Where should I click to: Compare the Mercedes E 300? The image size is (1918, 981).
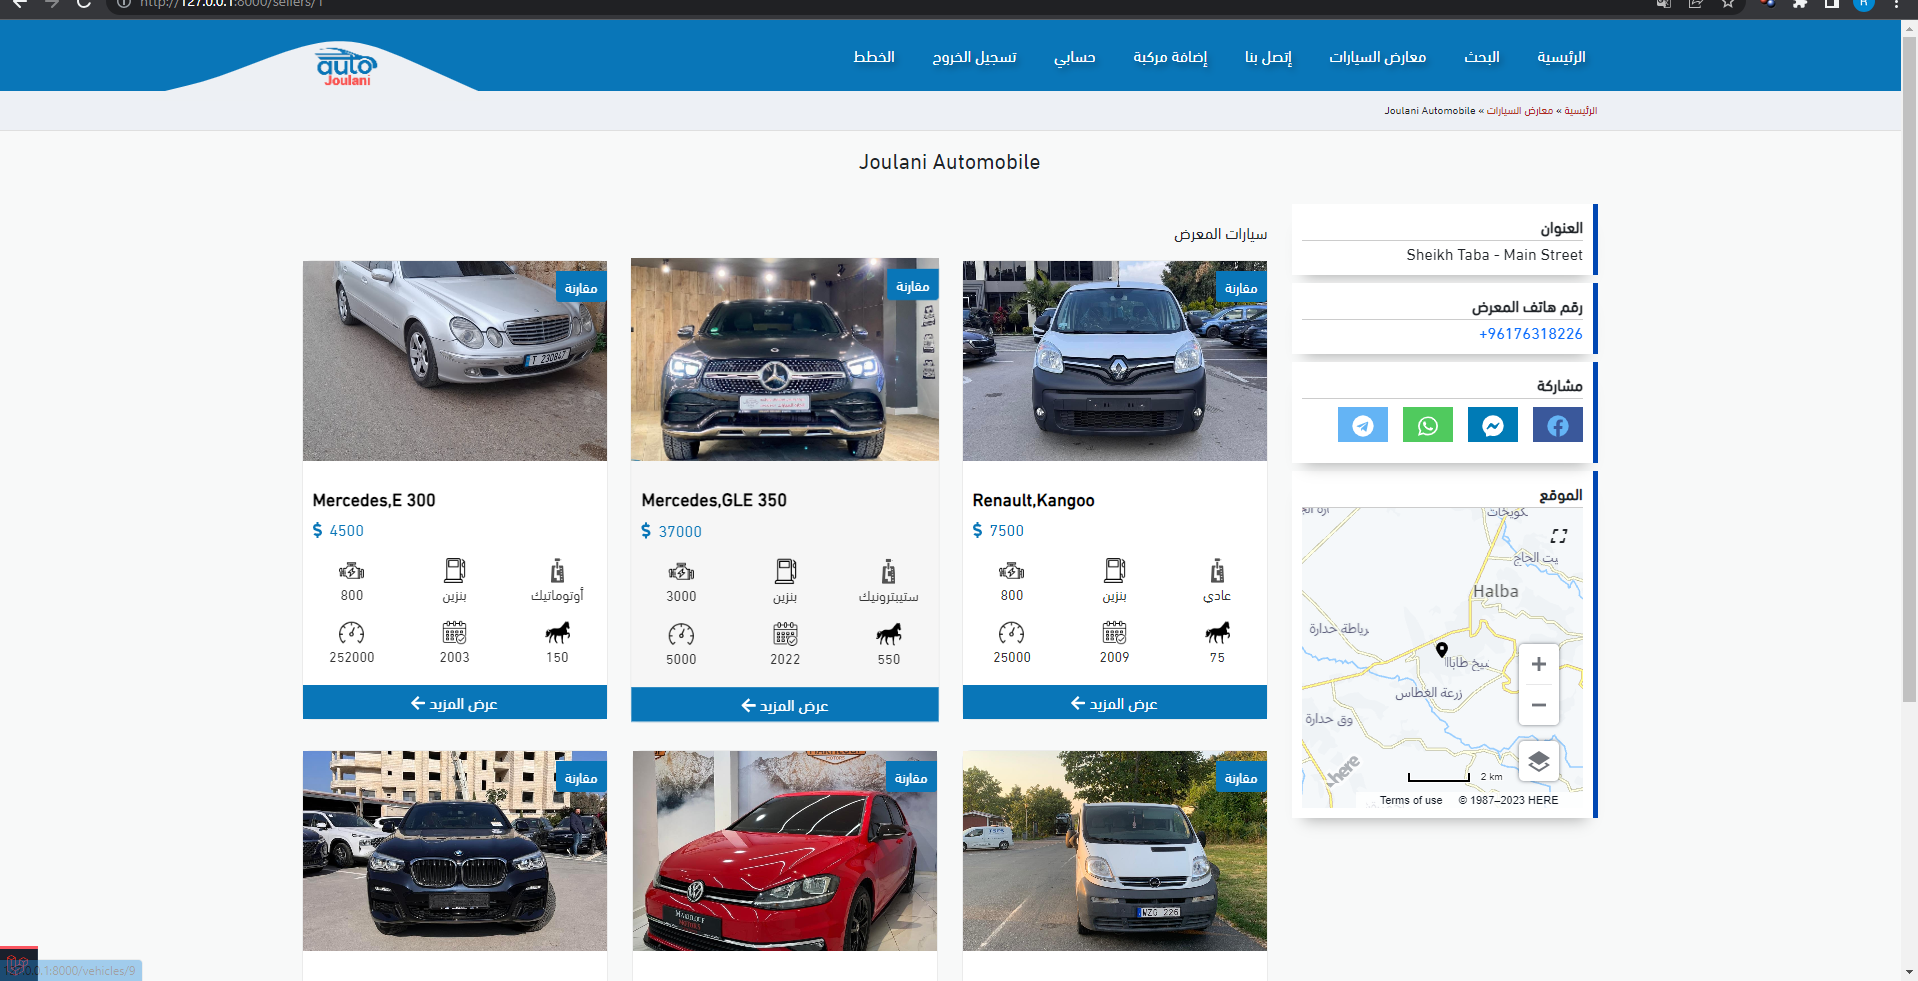point(581,288)
